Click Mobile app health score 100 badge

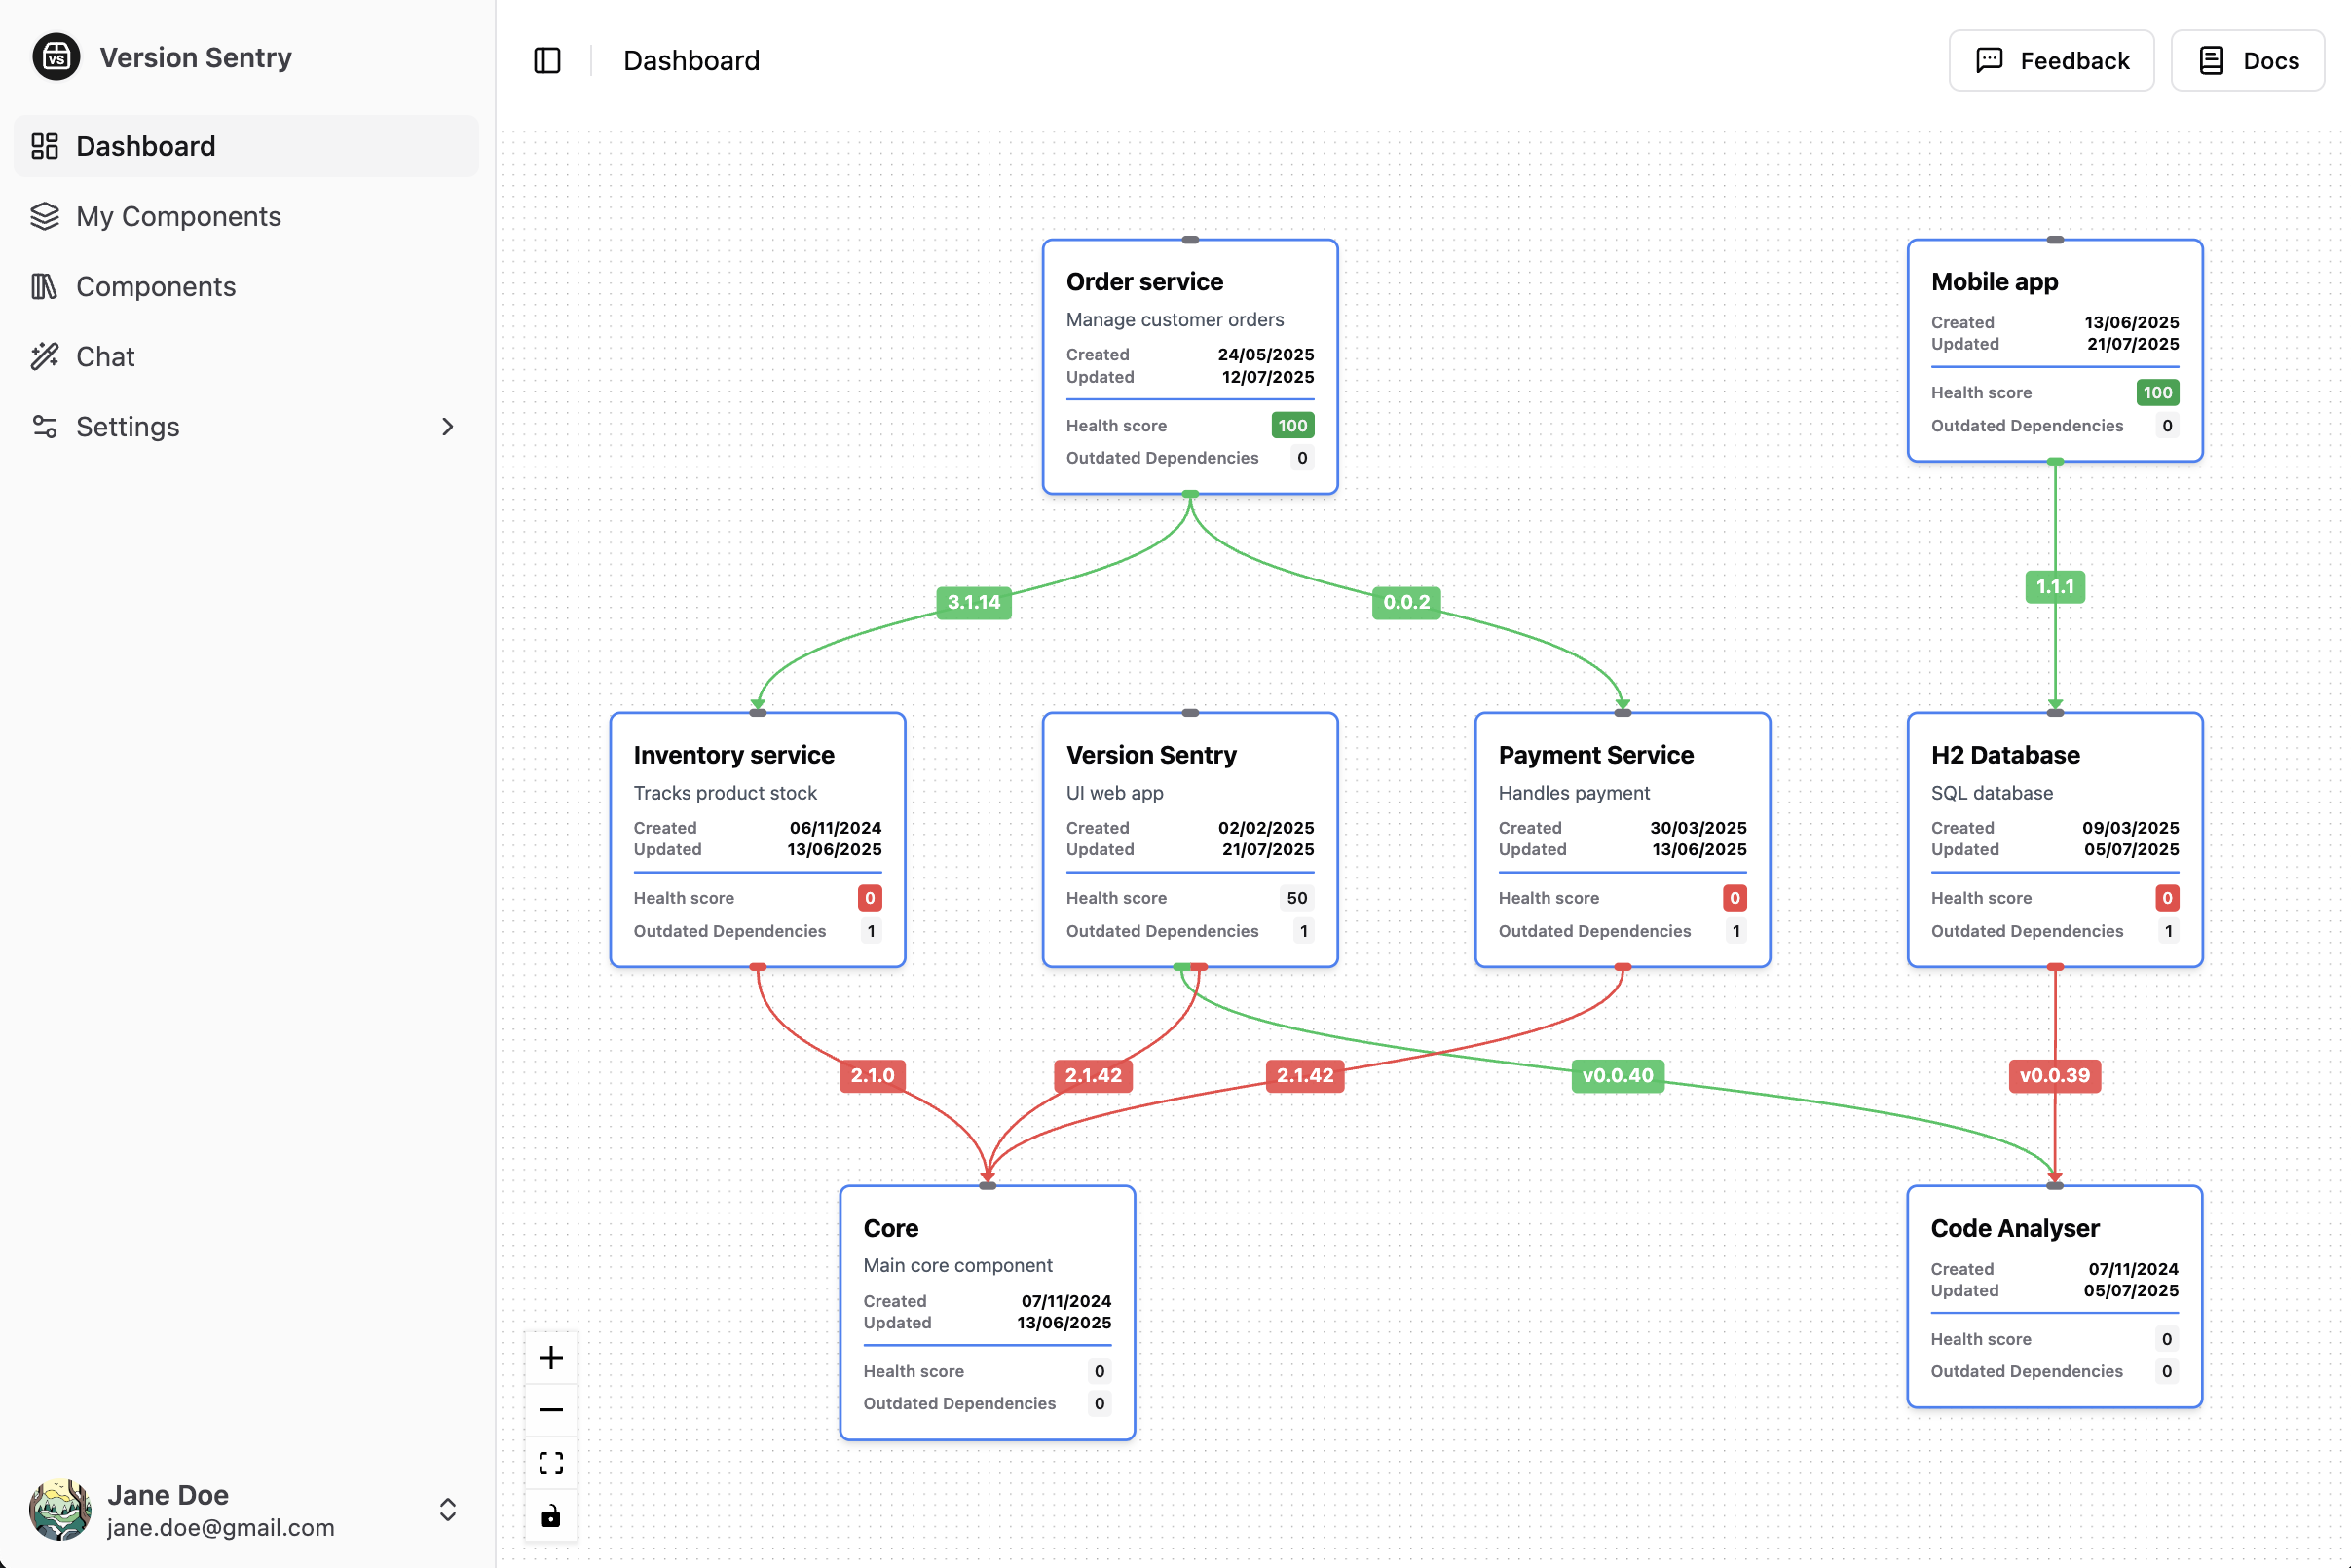2157,393
